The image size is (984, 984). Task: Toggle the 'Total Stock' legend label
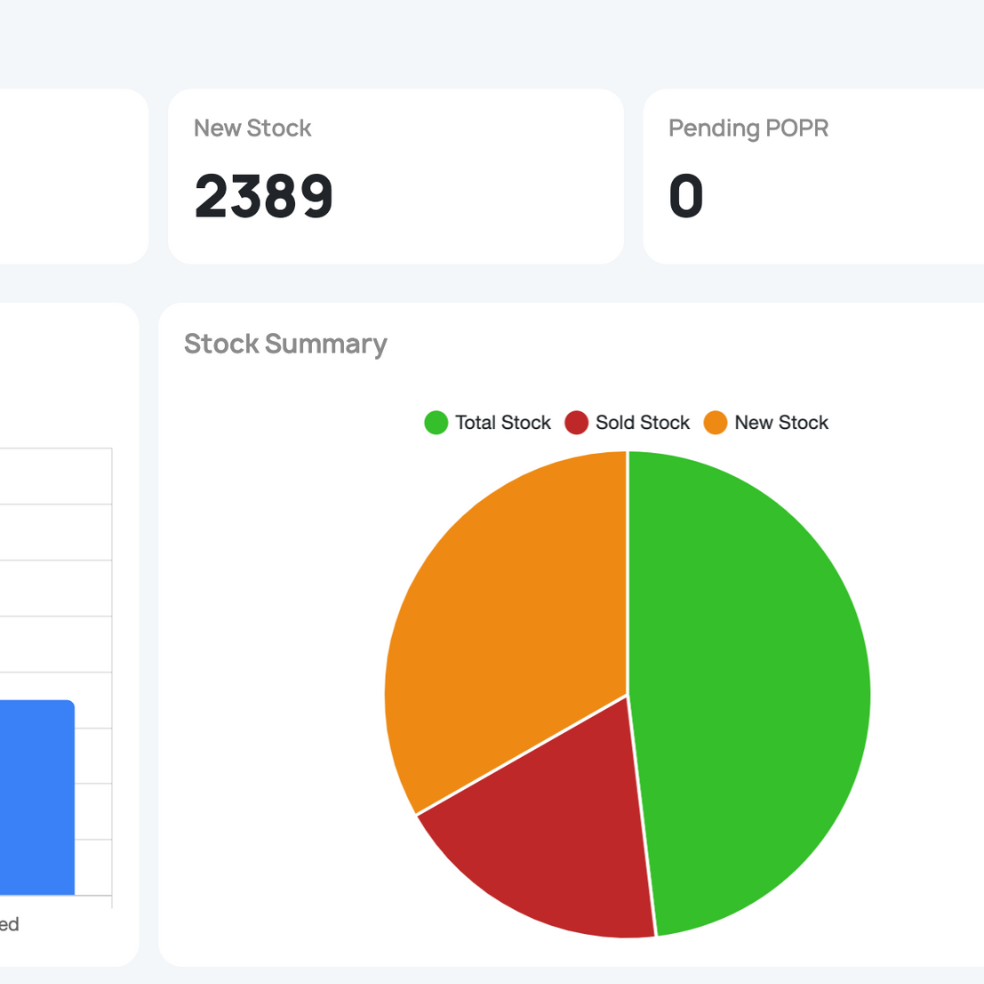pyautogui.click(x=502, y=423)
